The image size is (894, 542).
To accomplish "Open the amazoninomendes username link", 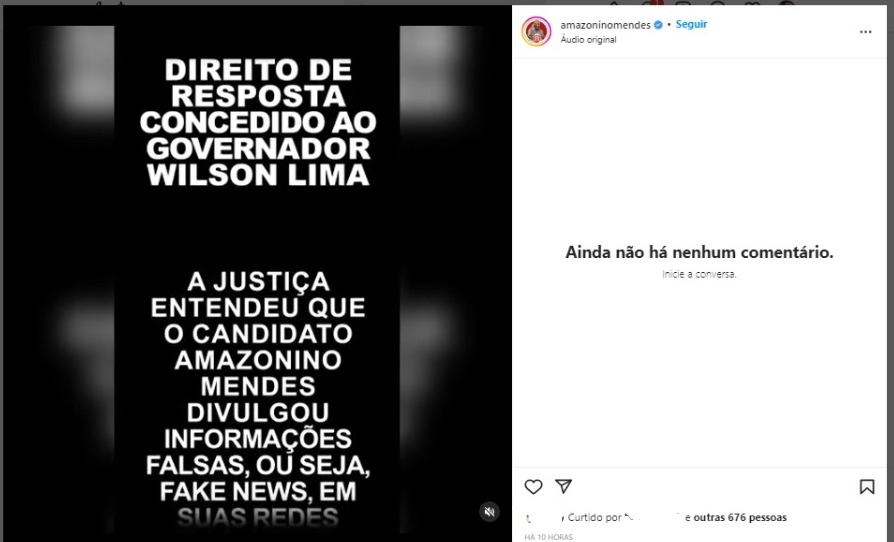I will click(x=606, y=25).
